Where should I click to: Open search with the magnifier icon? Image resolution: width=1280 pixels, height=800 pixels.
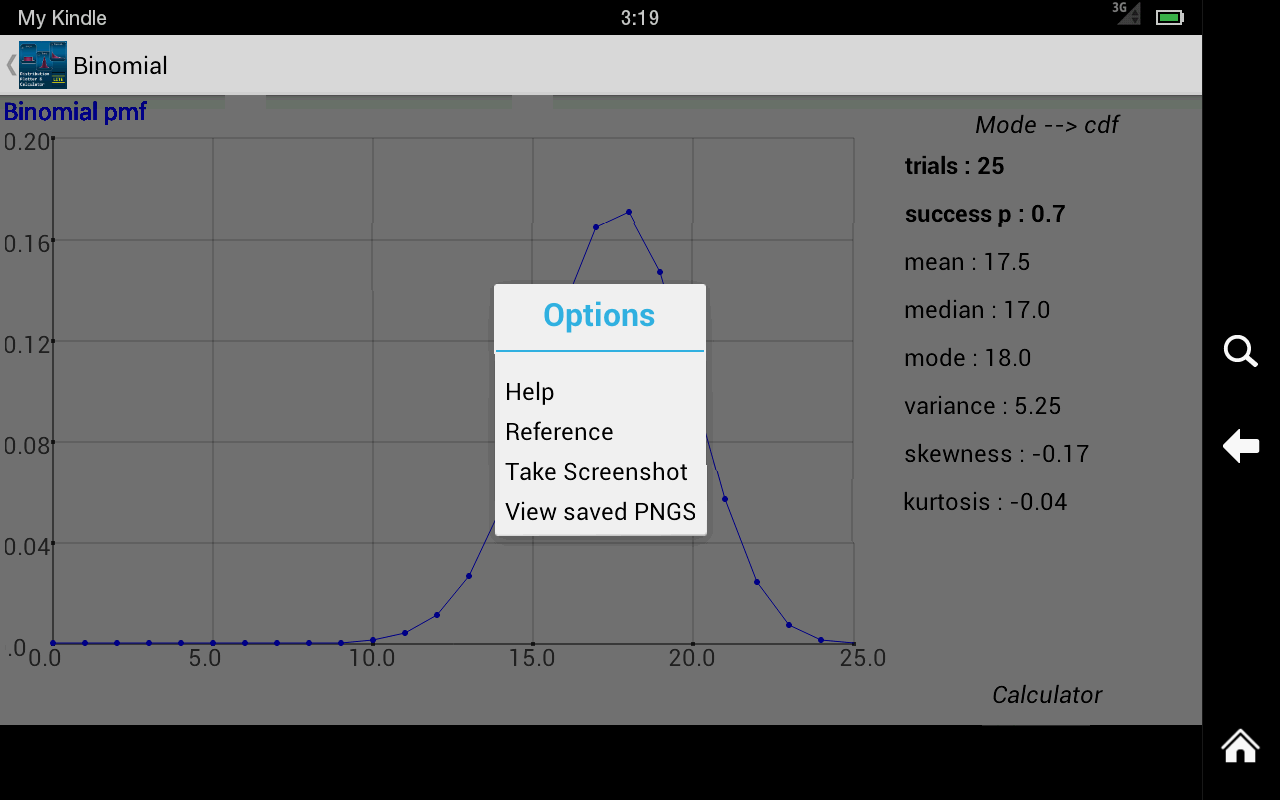click(1240, 352)
